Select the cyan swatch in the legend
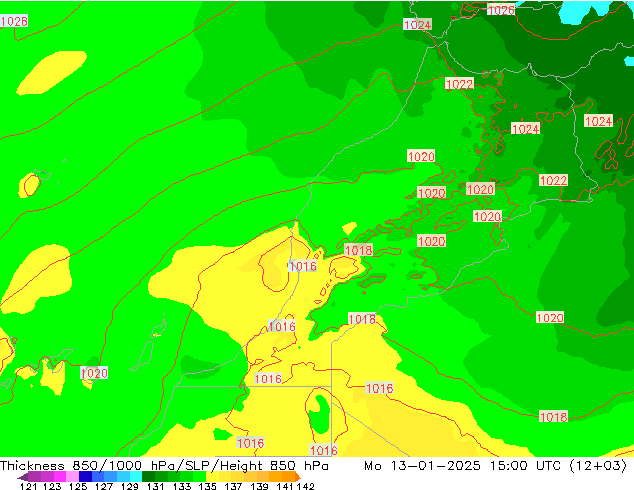 tap(136, 477)
